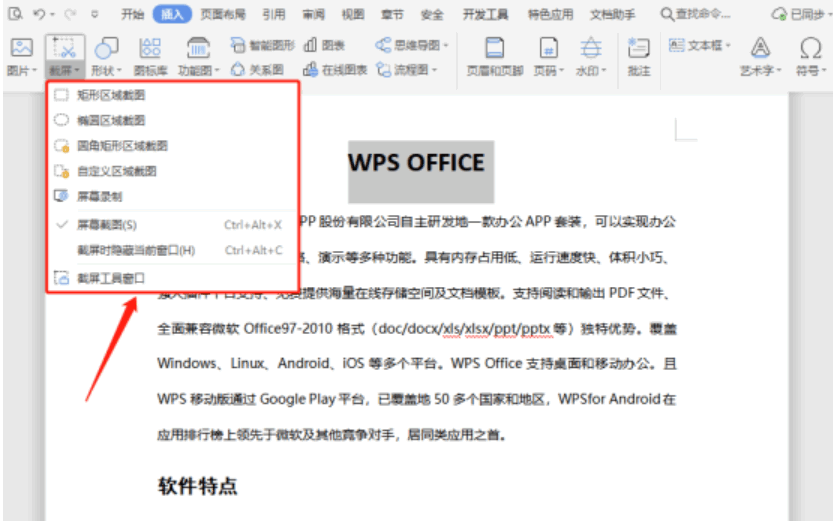Expand the 水印 watermark dropdown
Image resolution: width=833 pixels, height=521 pixels.
(x=604, y=71)
